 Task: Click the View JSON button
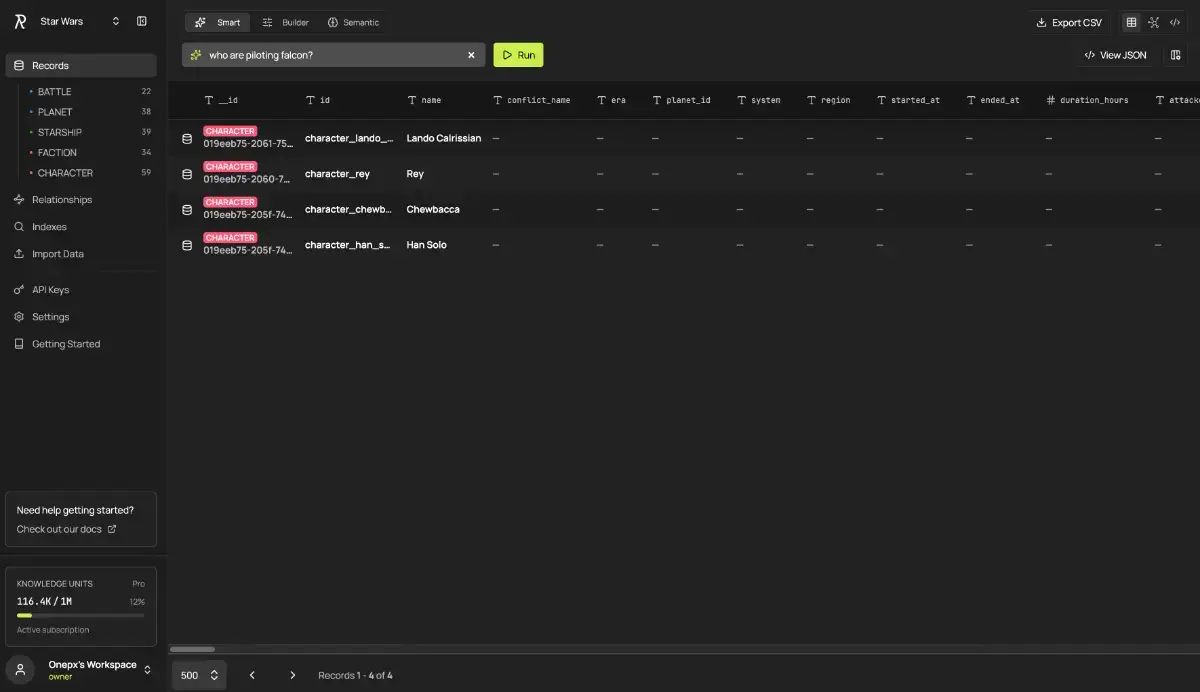tap(1115, 55)
